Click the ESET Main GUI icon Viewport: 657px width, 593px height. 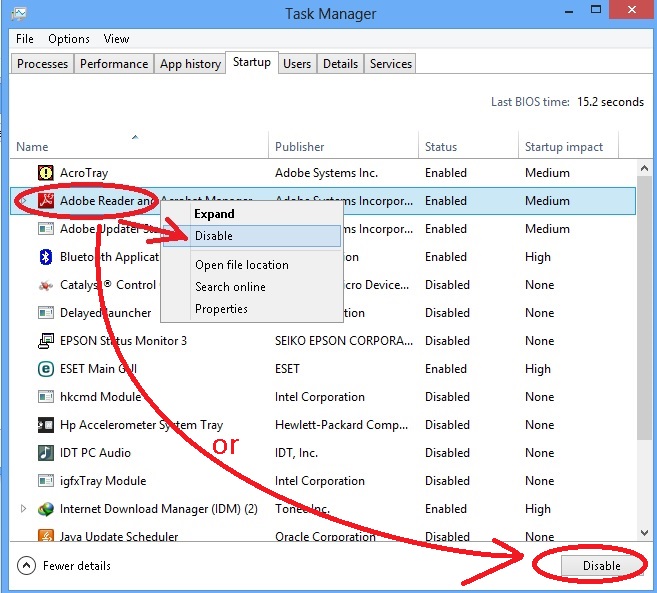(46, 369)
